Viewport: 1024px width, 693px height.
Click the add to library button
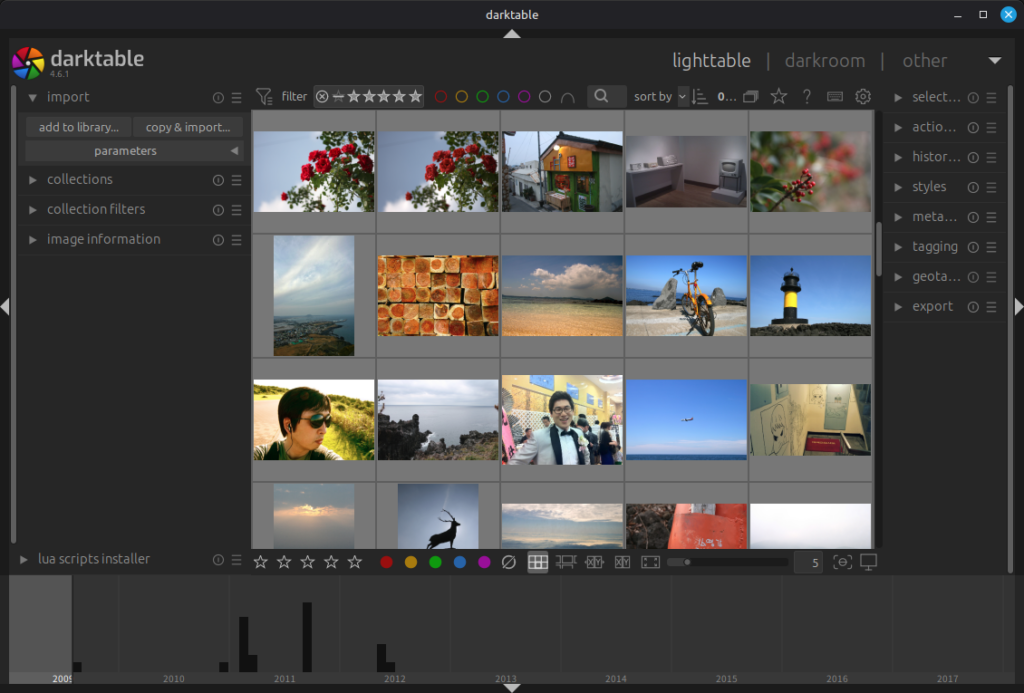(x=78, y=127)
